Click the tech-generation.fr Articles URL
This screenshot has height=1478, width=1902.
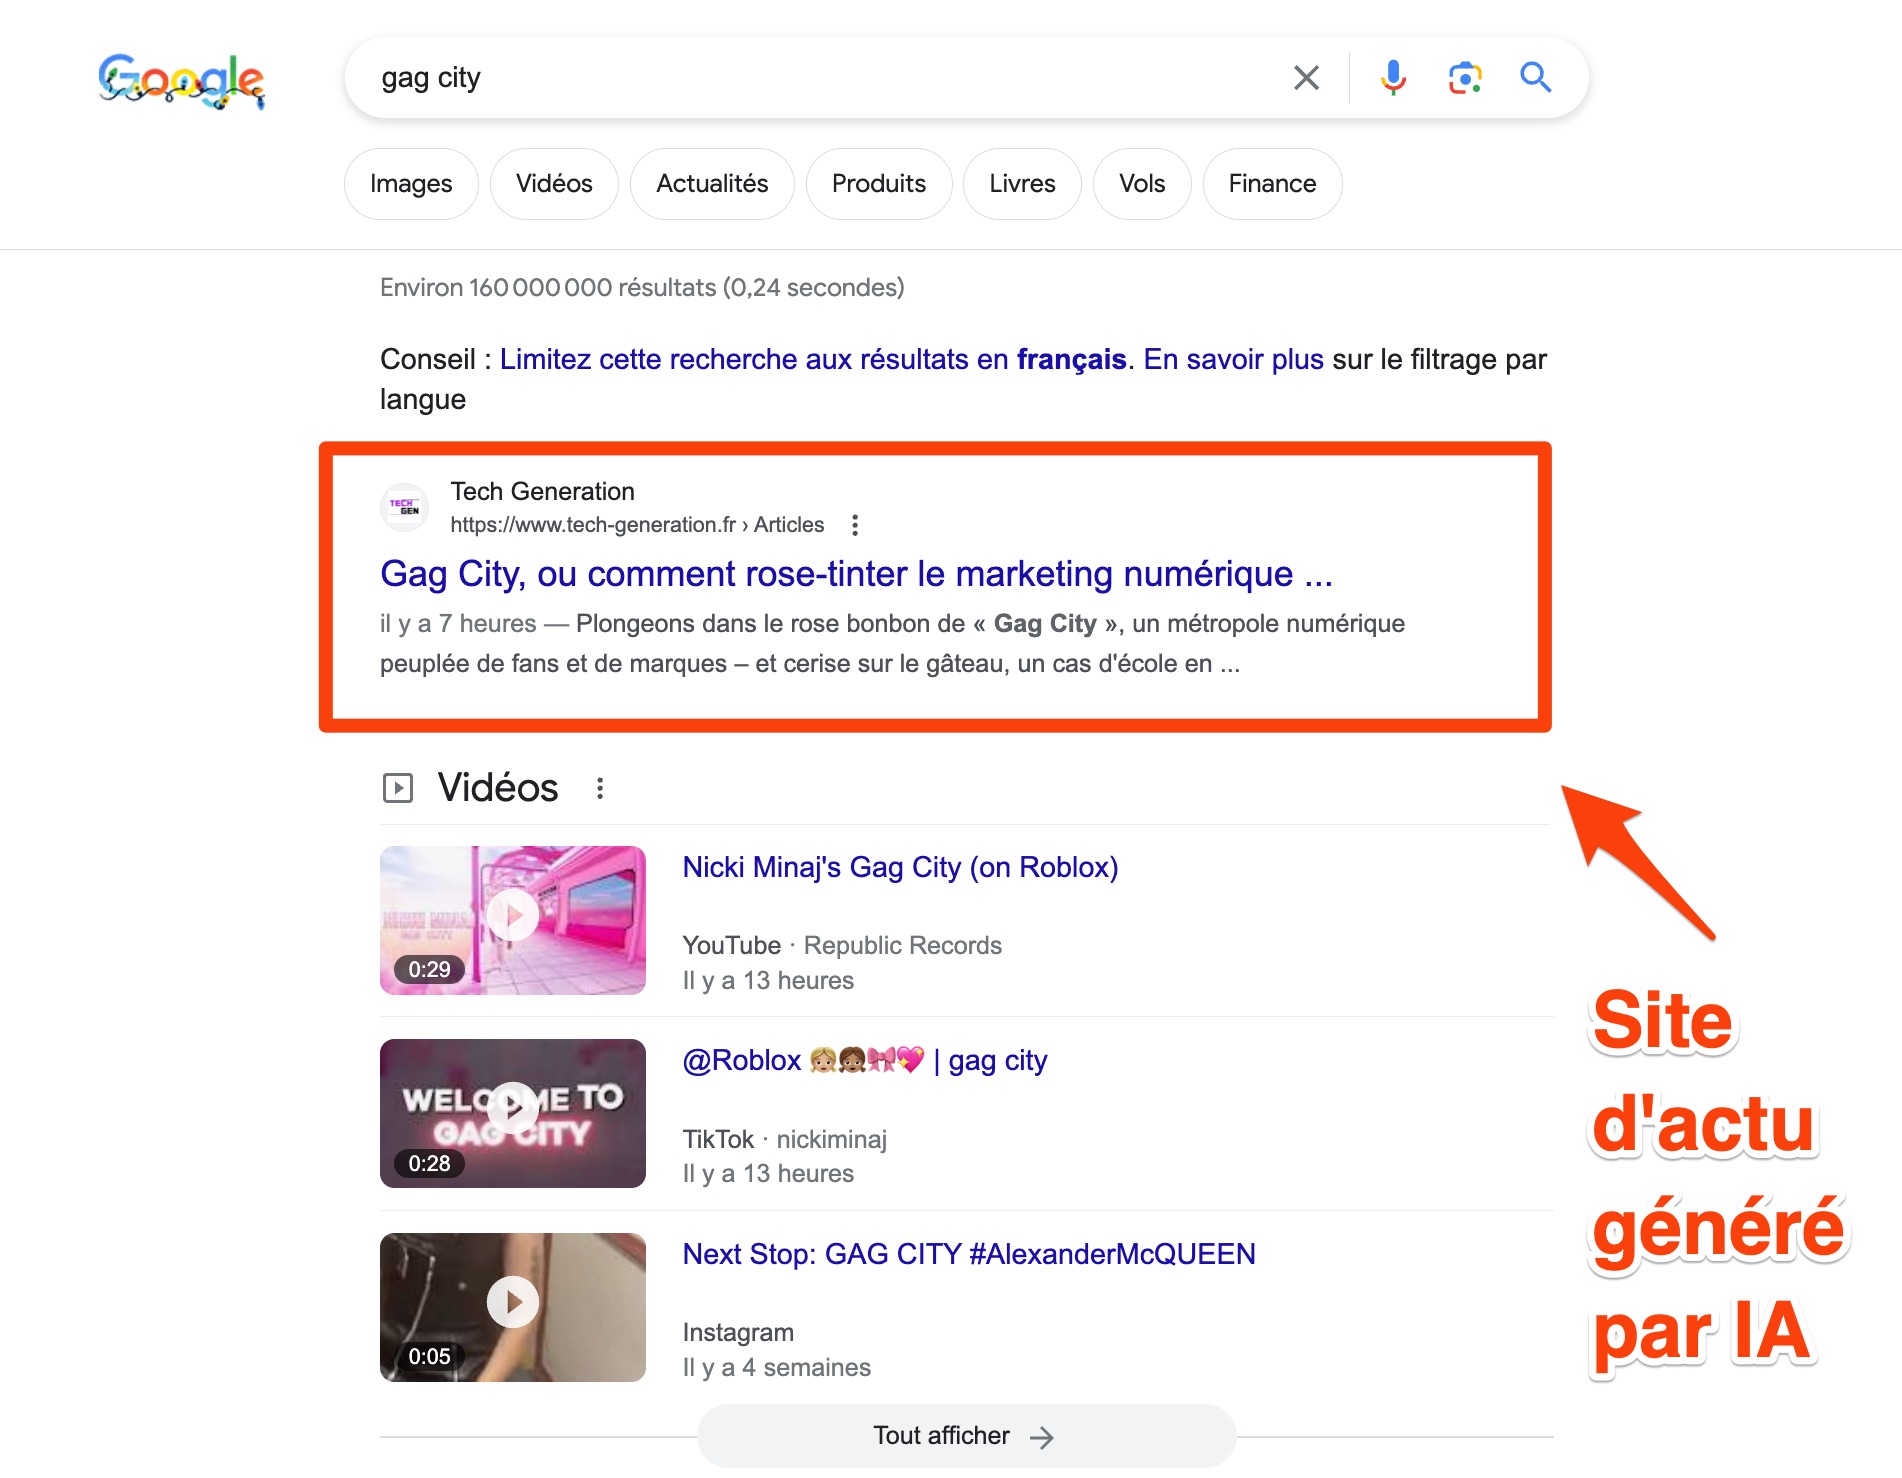(637, 525)
